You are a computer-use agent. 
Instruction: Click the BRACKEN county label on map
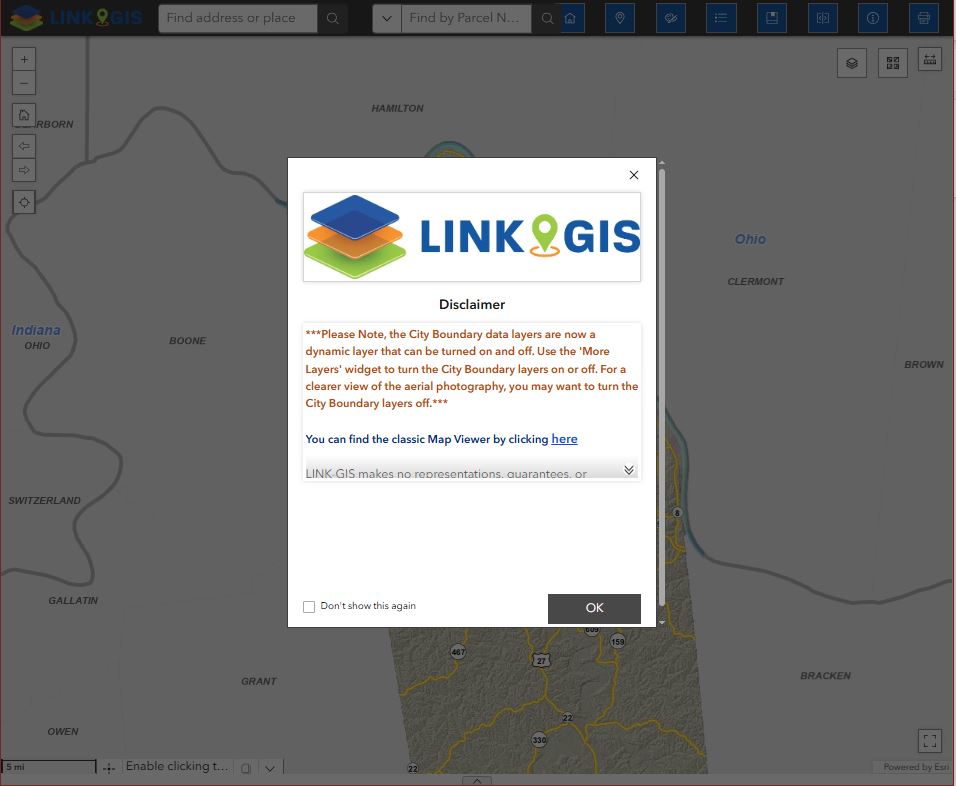point(826,676)
